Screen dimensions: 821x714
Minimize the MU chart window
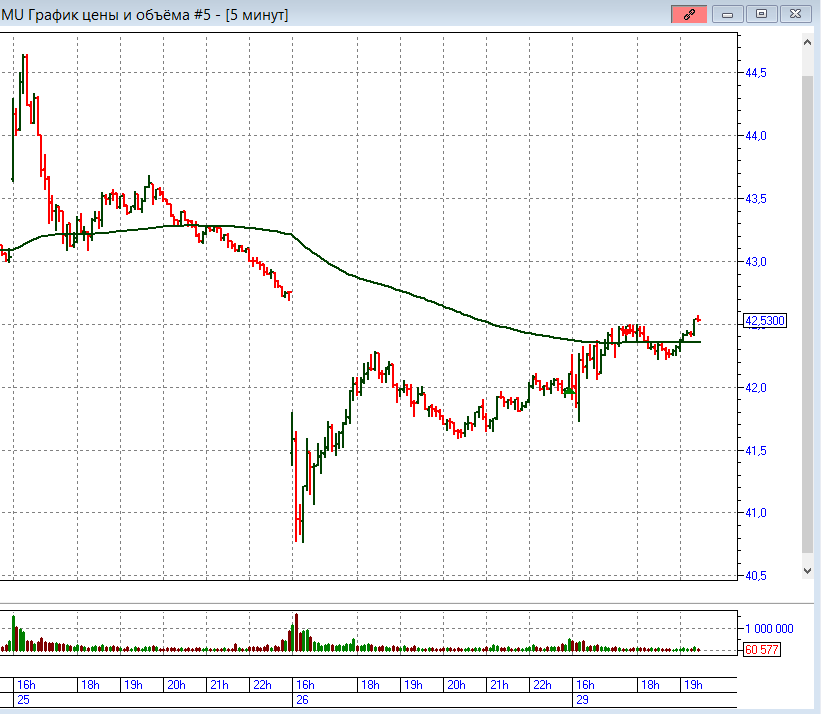tap(728, 14)
